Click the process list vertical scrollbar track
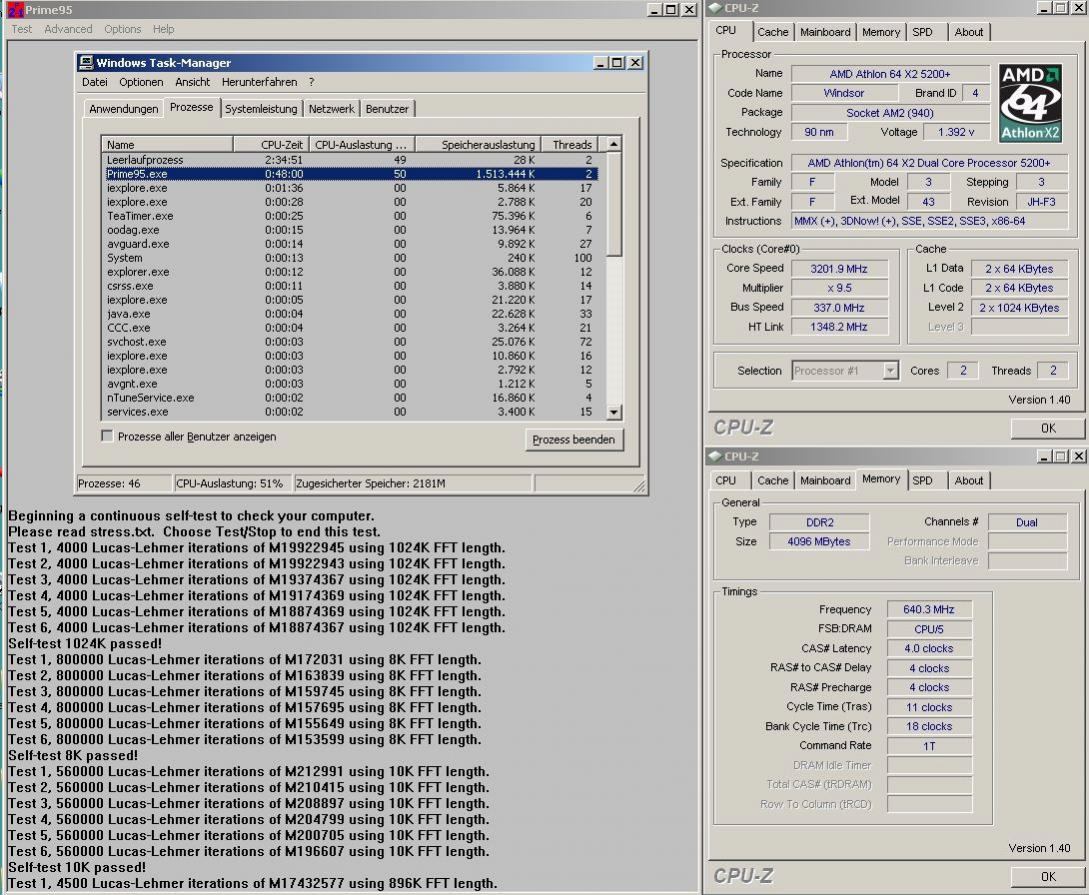This screenshot has height=895, width=1089. [x=614, y=330]
